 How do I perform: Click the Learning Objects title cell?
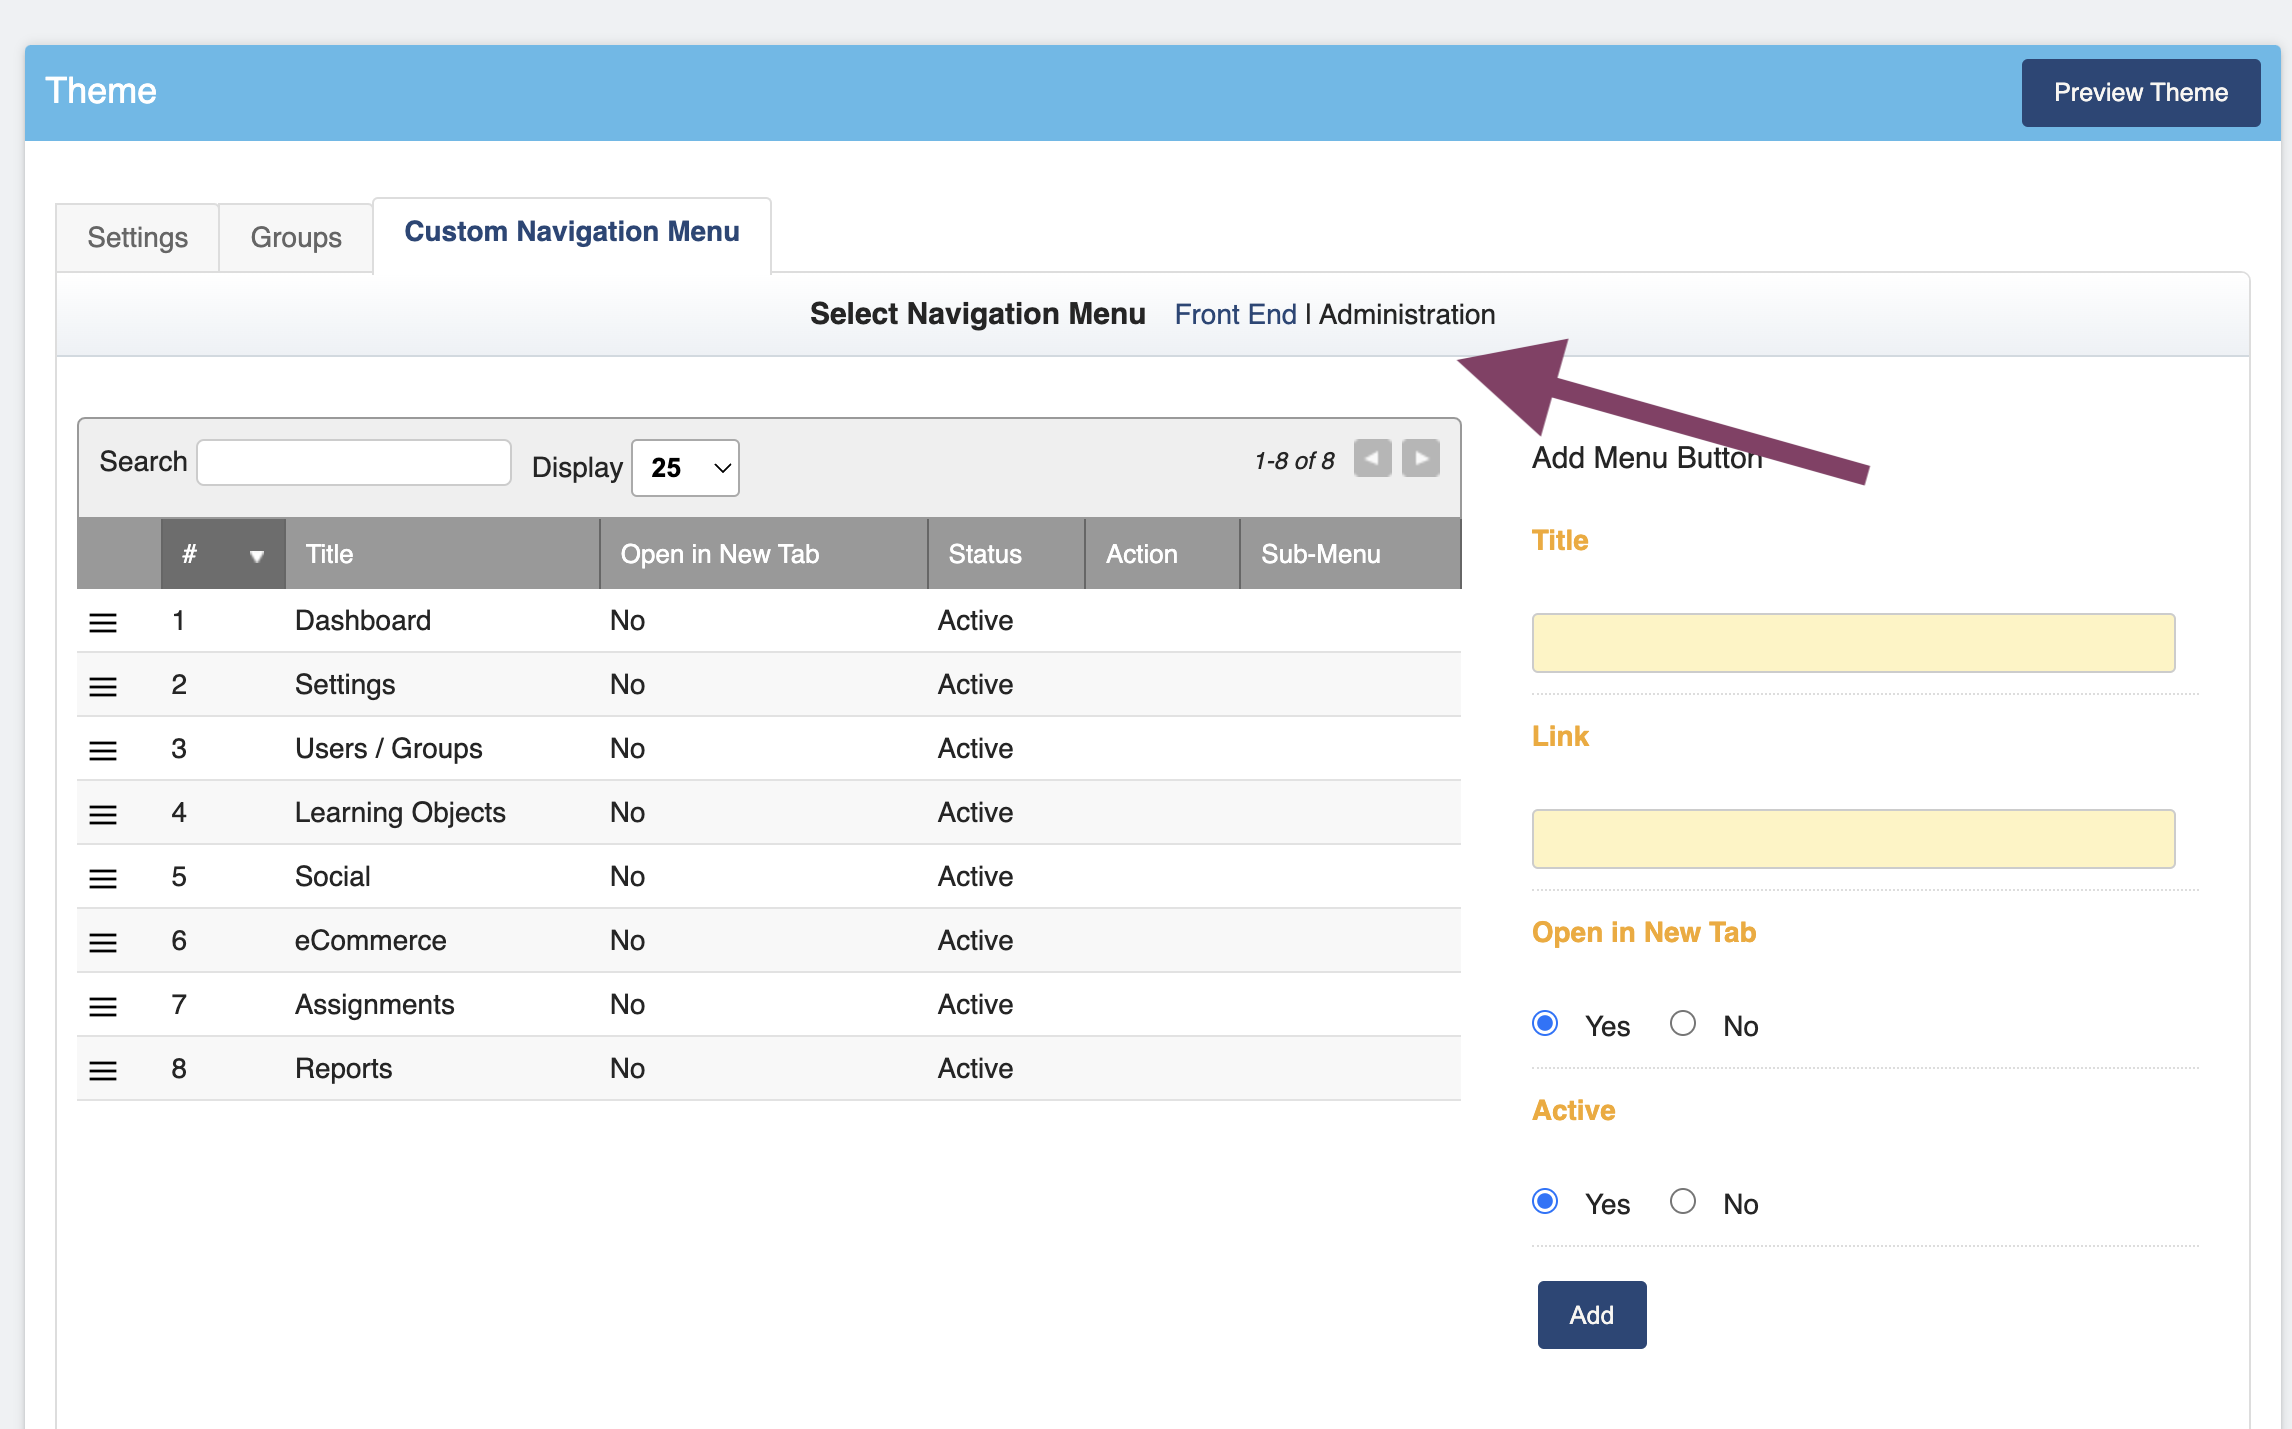tap(400, 812)
